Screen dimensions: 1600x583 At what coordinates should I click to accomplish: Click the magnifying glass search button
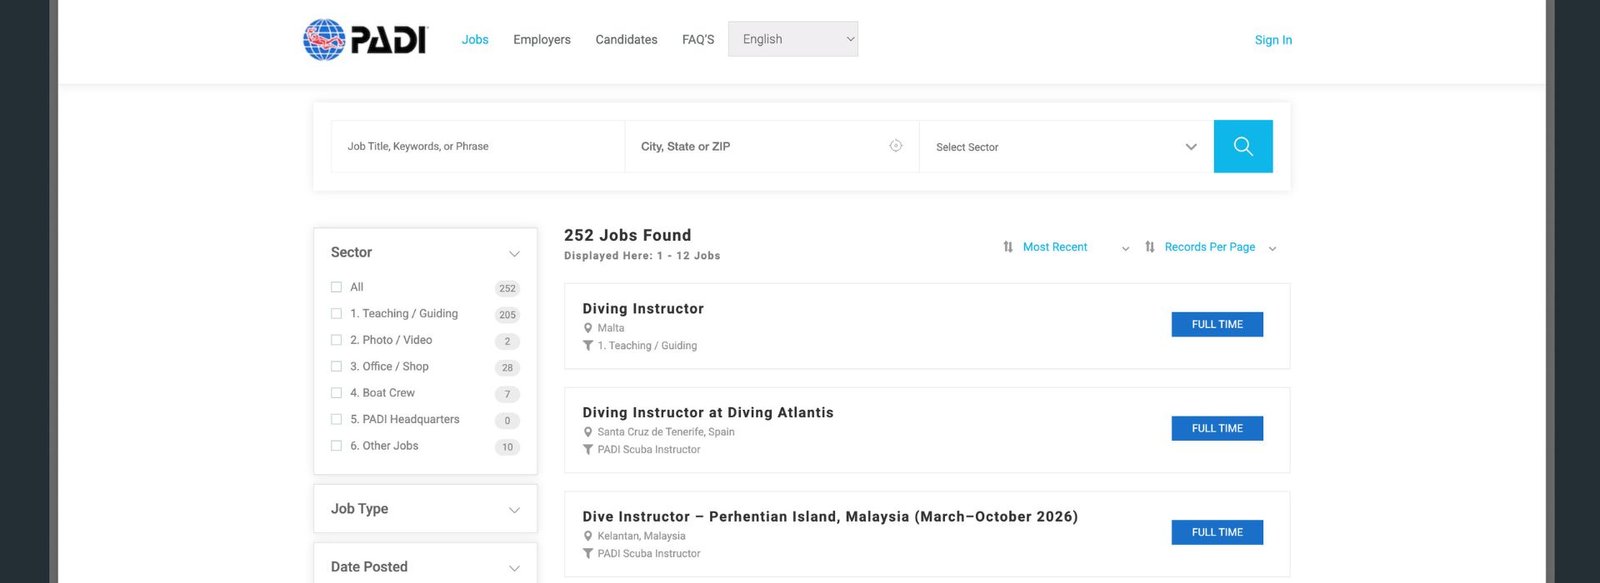click(1243, 146)
